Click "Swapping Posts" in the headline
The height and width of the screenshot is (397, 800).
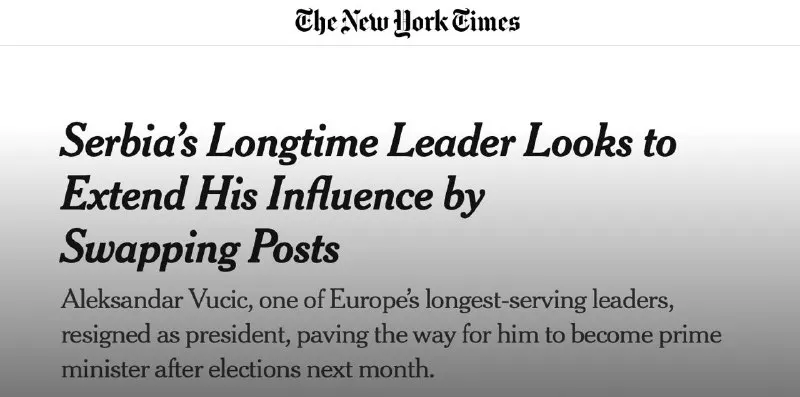coord(200,249)
